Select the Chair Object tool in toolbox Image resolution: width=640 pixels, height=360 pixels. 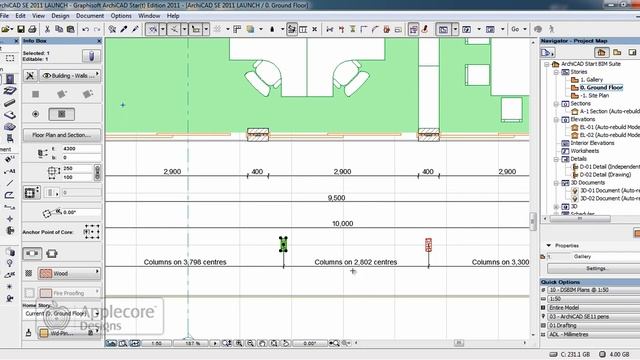(10, 139)
